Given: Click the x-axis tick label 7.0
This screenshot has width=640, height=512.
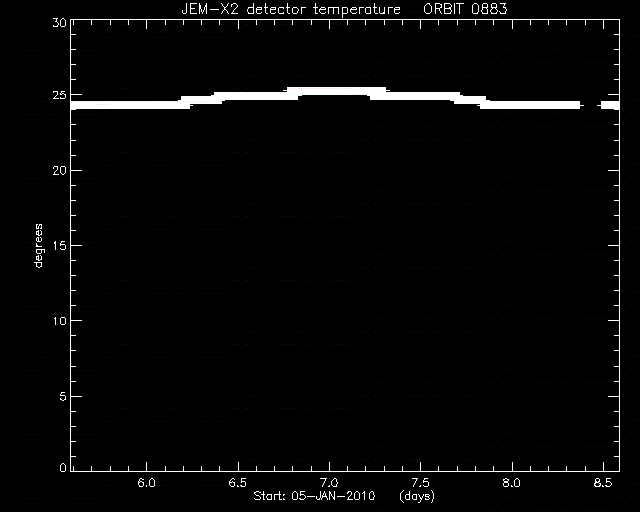Looking at the screenshot, I should [x=329, y=483].
